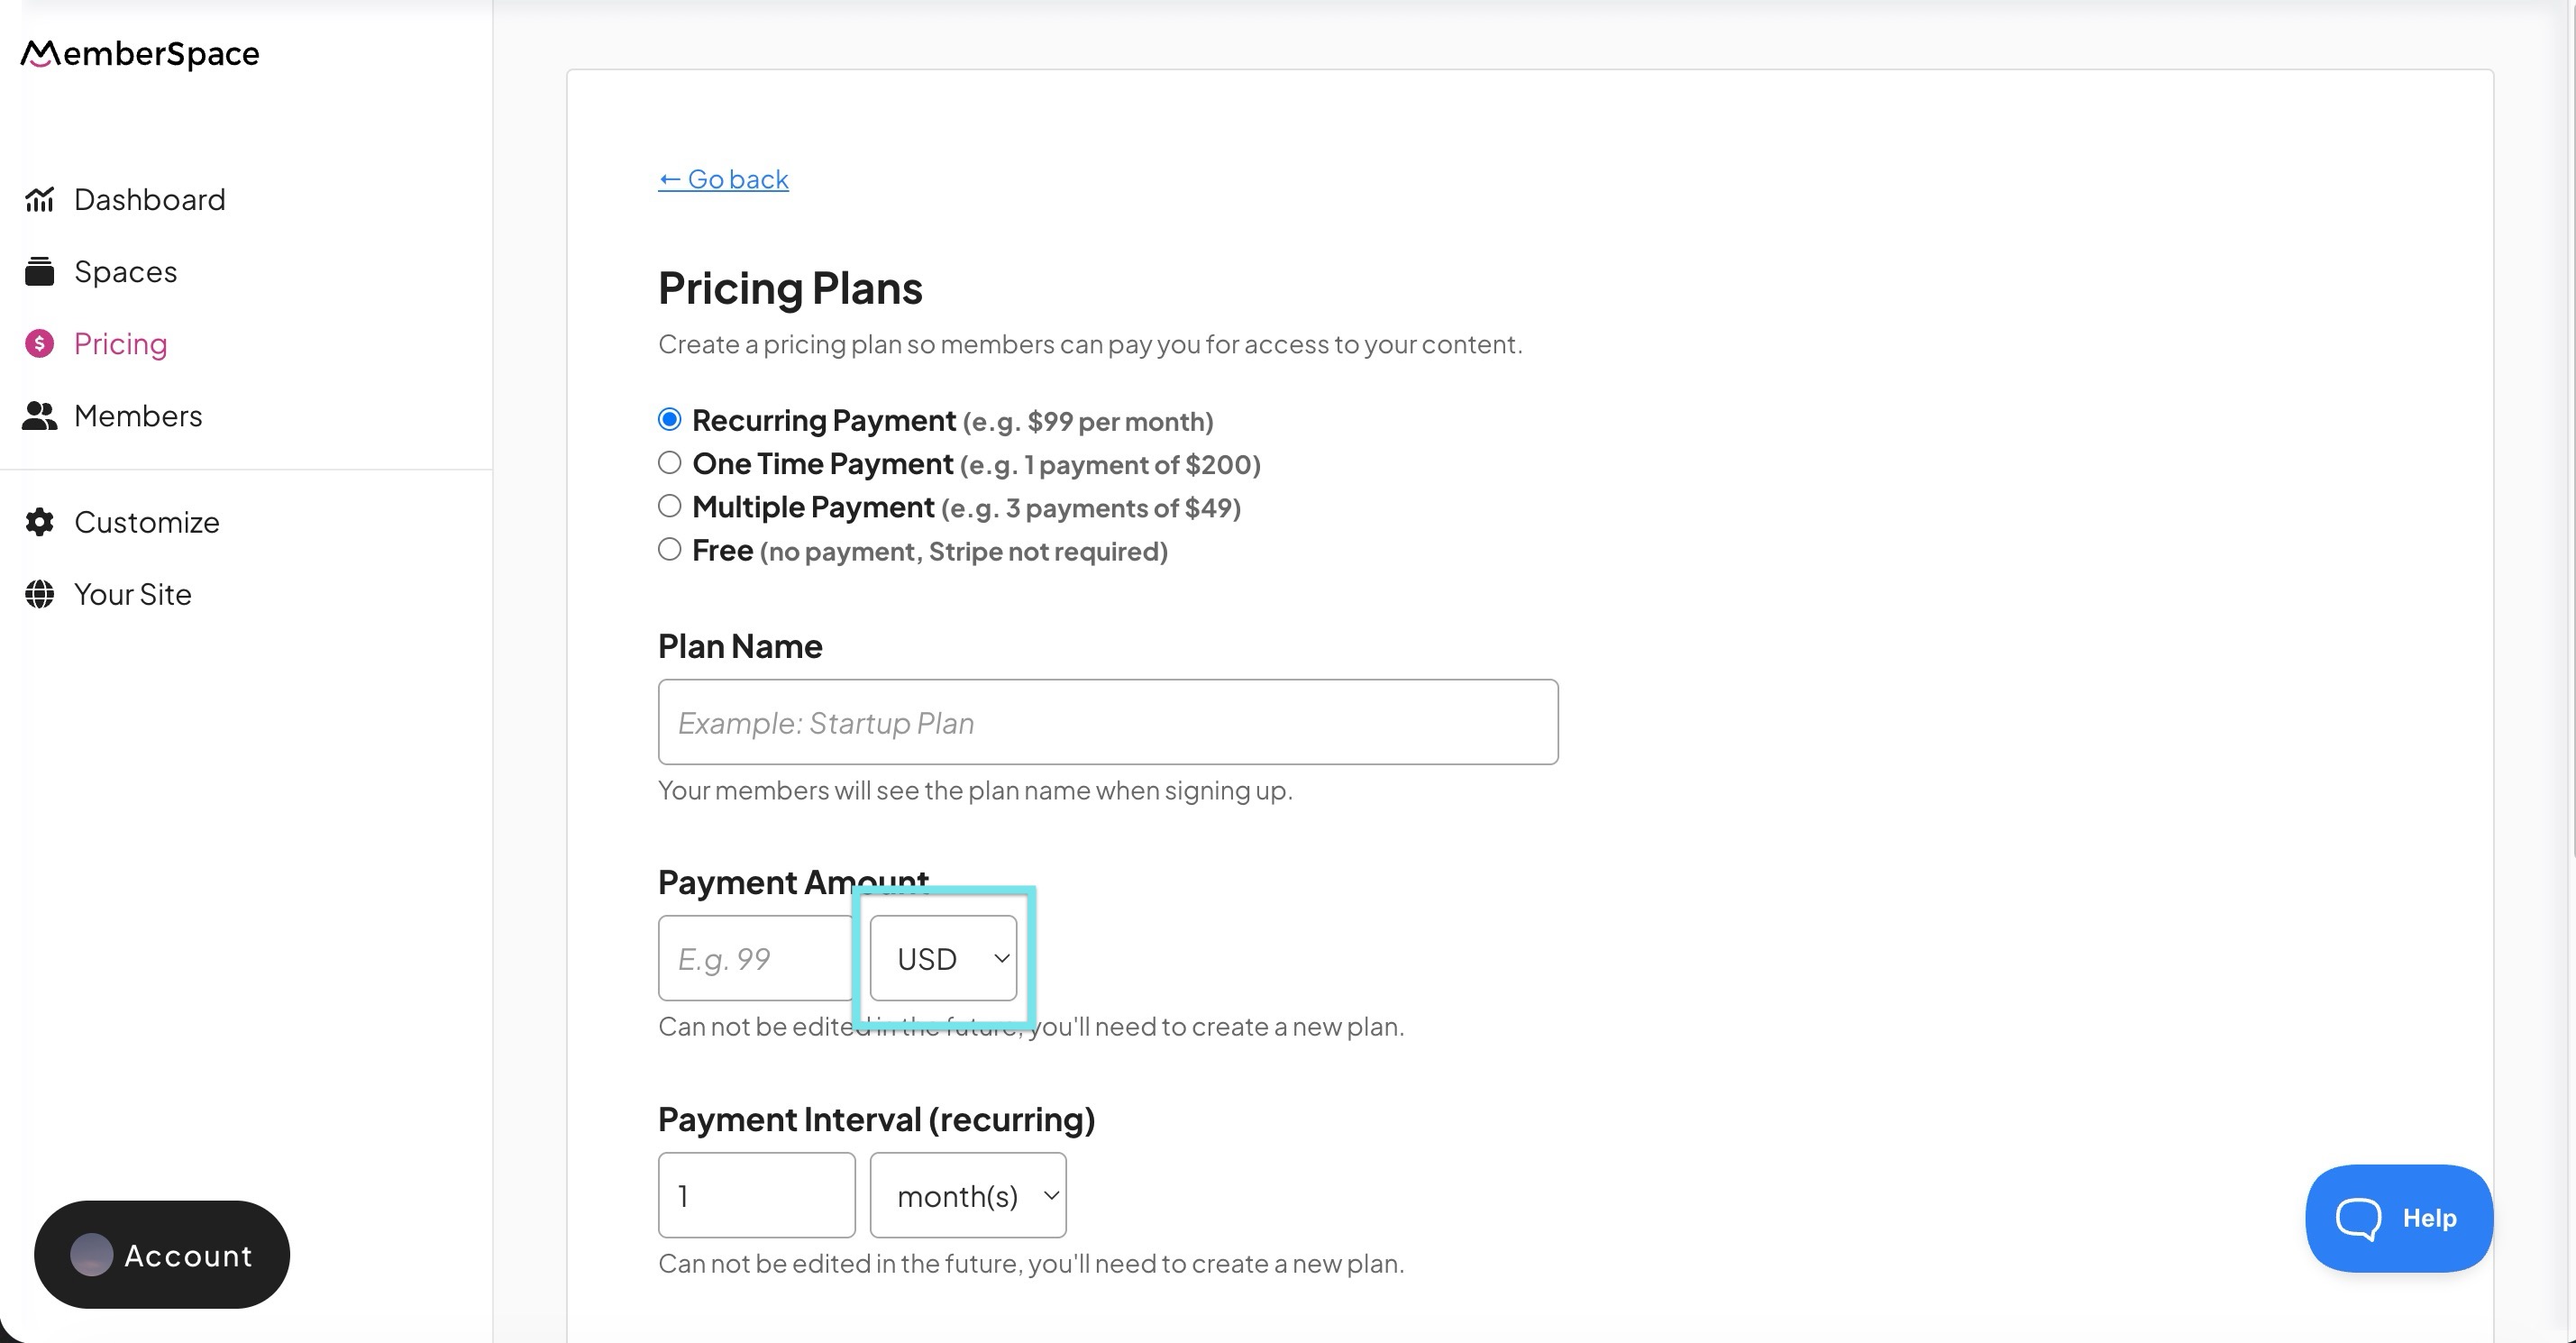Go to Spaces in sidebar

(x=125, y=272)
